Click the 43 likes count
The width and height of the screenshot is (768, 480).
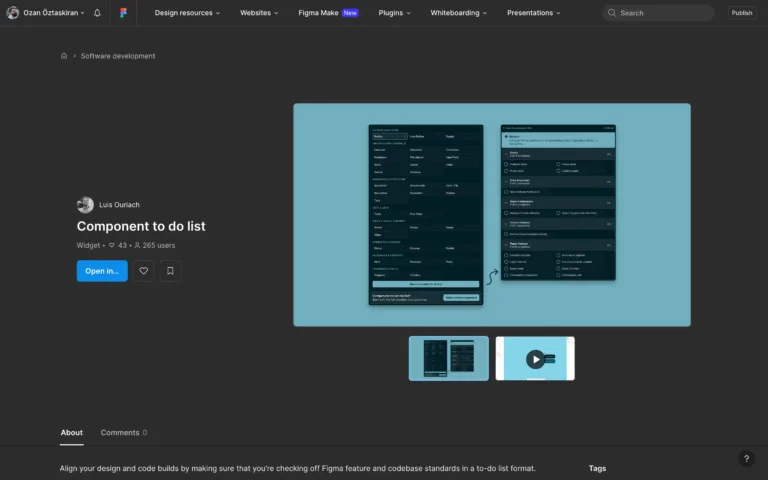pyautogui.click(x=118, y=245)
